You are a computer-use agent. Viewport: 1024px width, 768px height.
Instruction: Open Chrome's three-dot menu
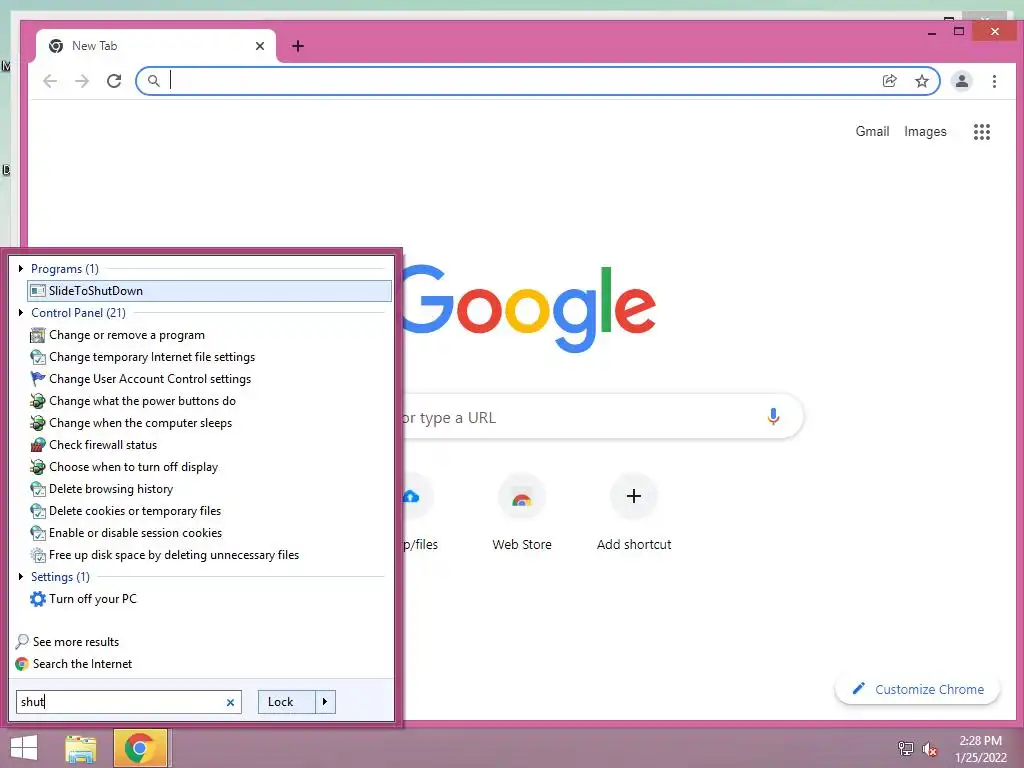click(994, 81)
